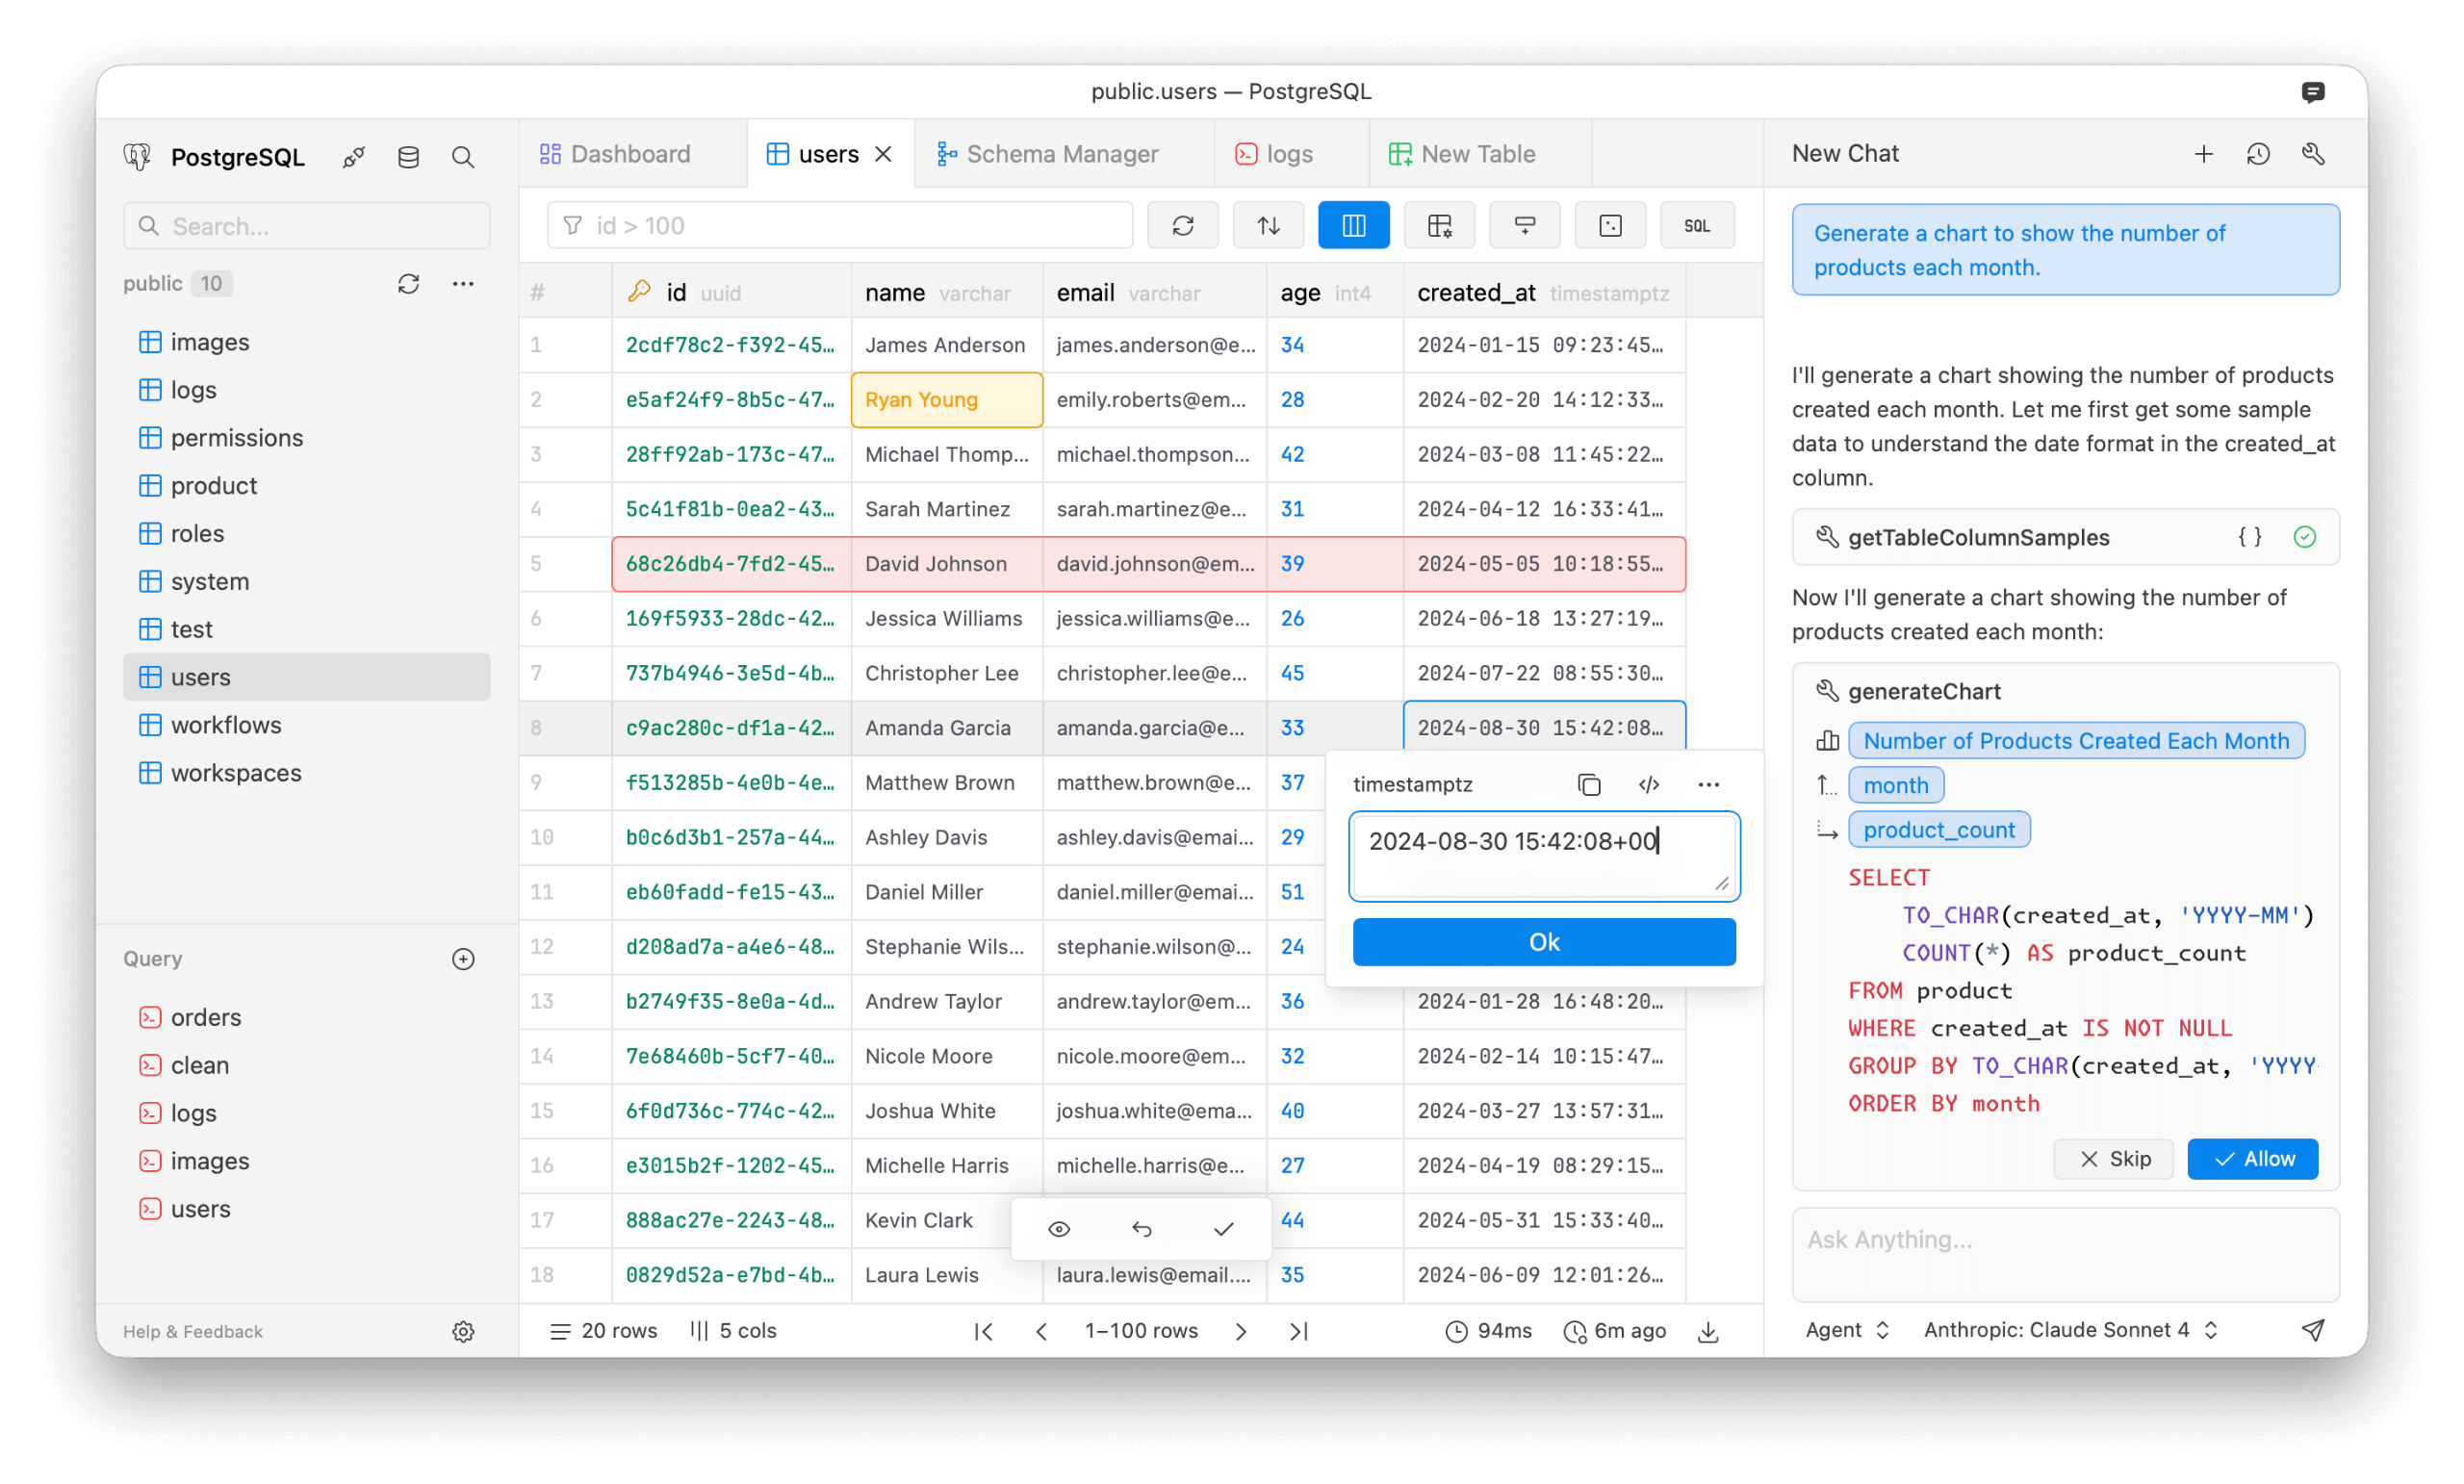
Task: Approve the edit with the checkmark toggle
Action: (1222, 1229)
